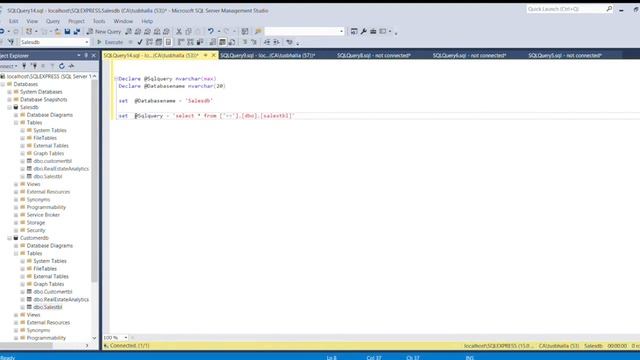Click the line "set @Databasename = 'Salesdb'"
640x360 pixels.
[x=165, y=101]
